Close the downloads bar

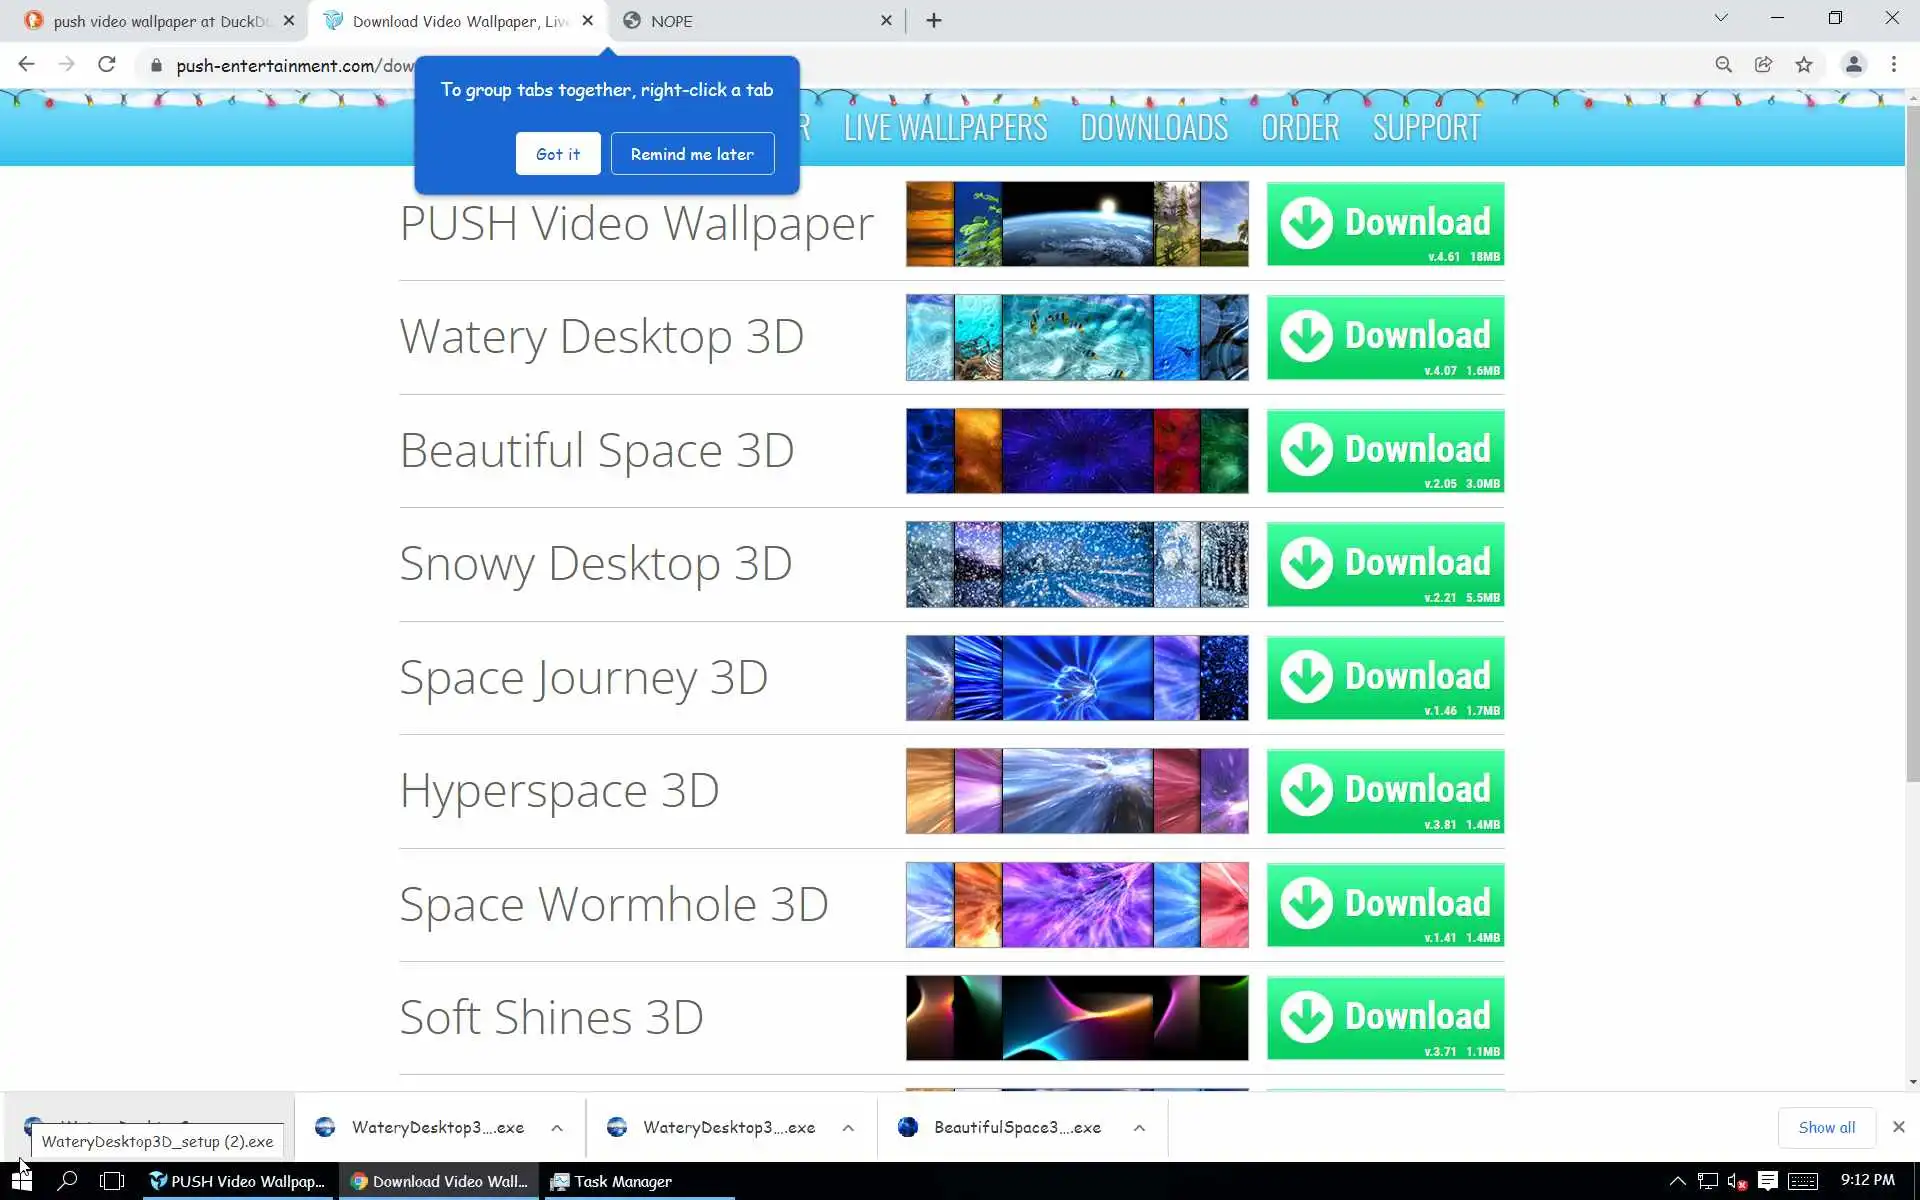1898,1127
